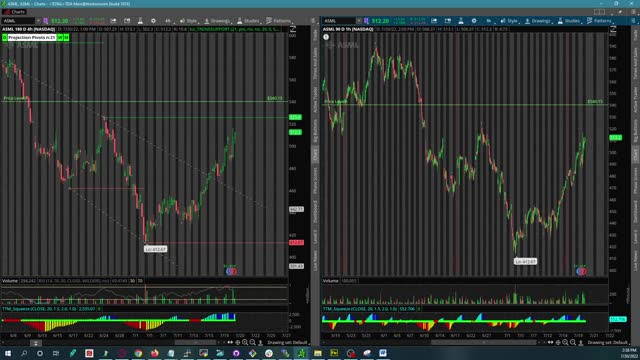Viewport: 640px width, 360px height.
Task: Open the Patterns menu in left chart
Action: [279, 21]
